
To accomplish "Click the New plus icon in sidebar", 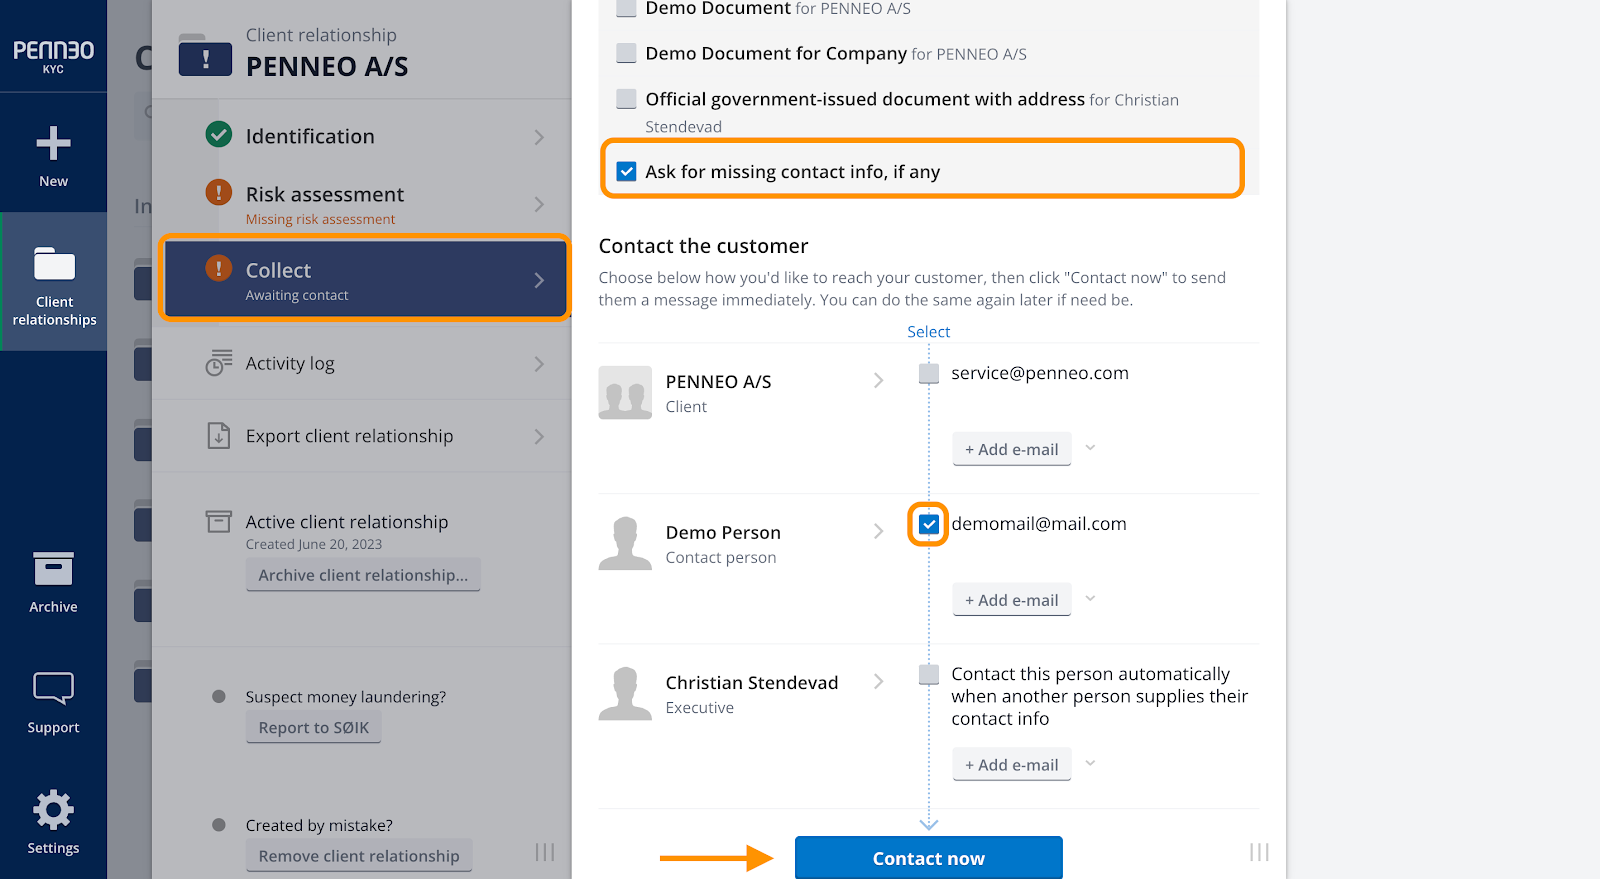I will [53, 144].
